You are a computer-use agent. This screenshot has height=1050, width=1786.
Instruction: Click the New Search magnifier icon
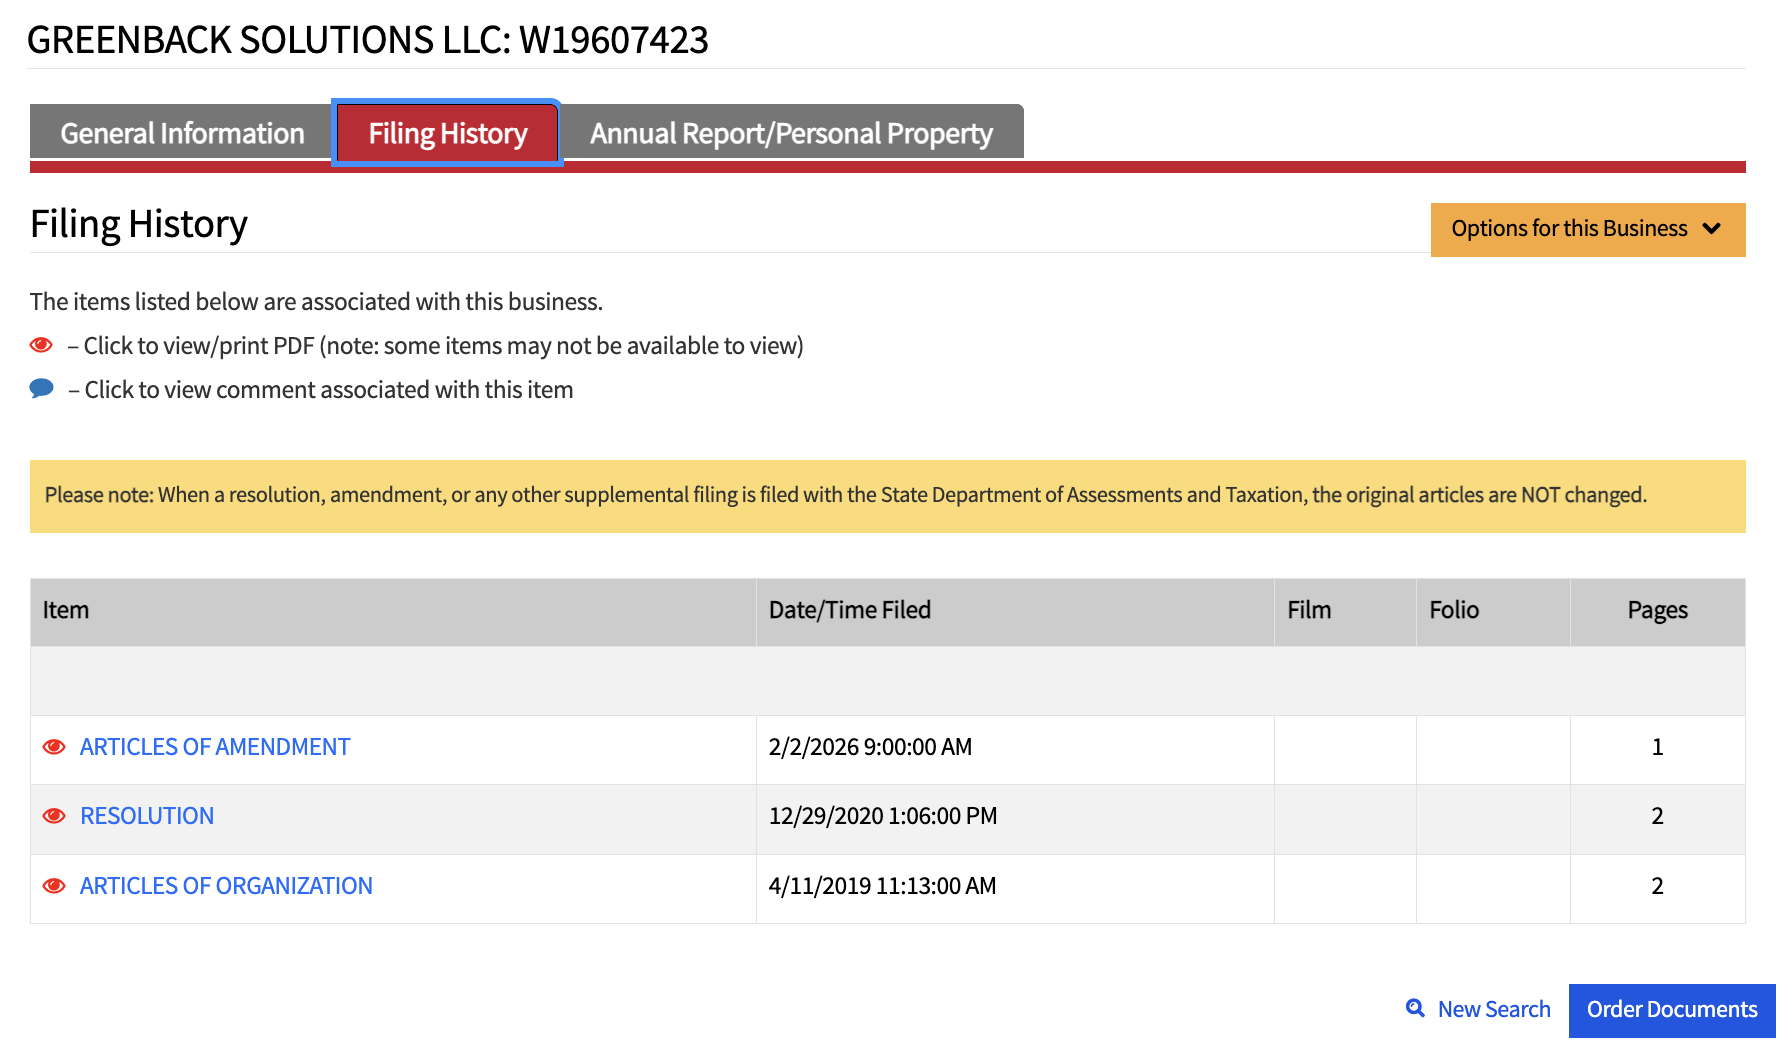(1415, 1008)
